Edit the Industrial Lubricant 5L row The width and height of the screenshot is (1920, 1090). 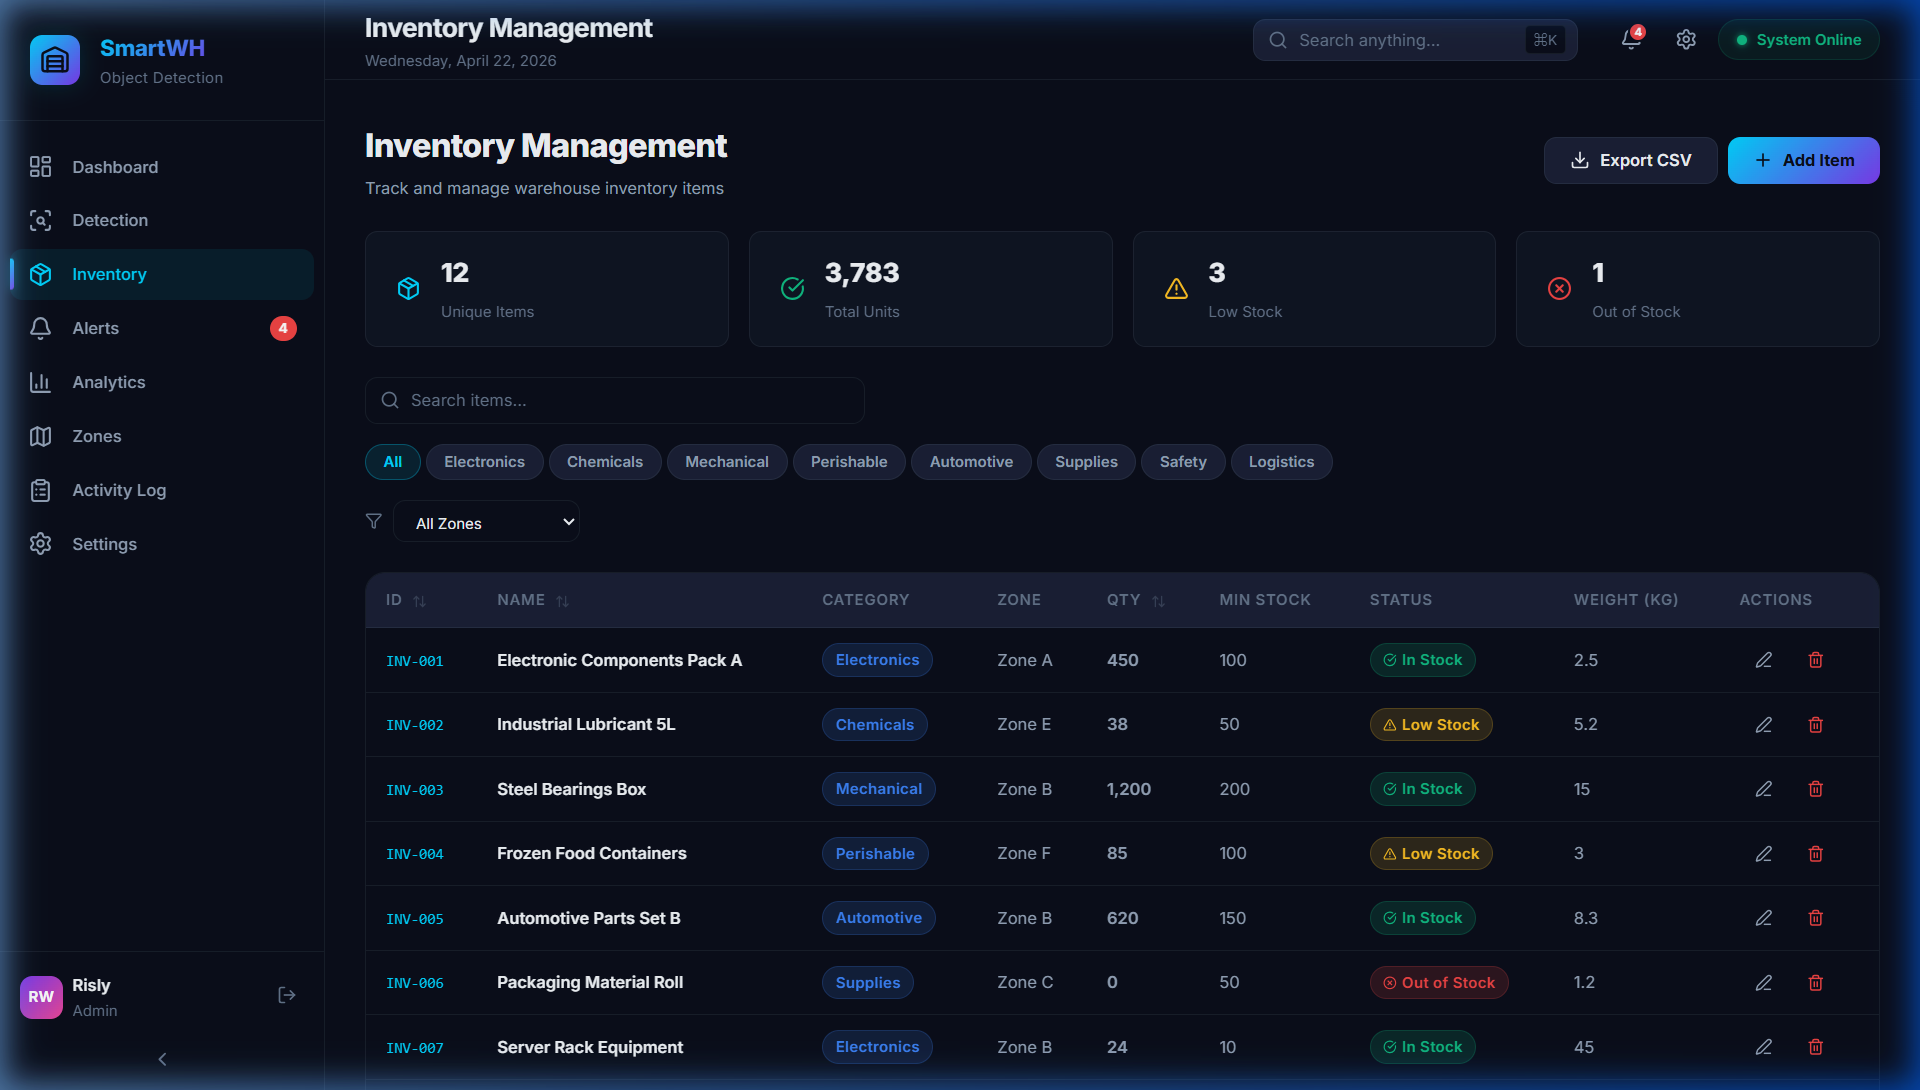point(1763,725)
